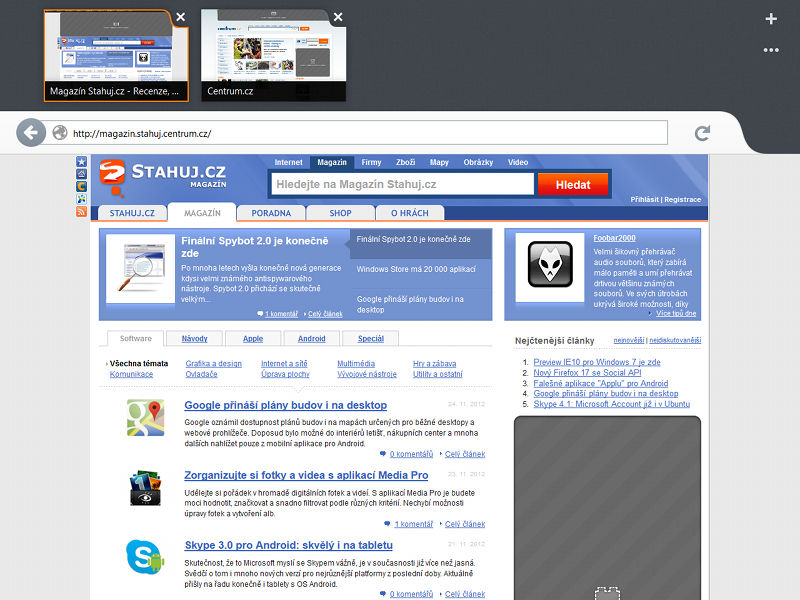Open Celý článek link for Spybot
Viewport: 800px width, 600px height.
(325, 314)
